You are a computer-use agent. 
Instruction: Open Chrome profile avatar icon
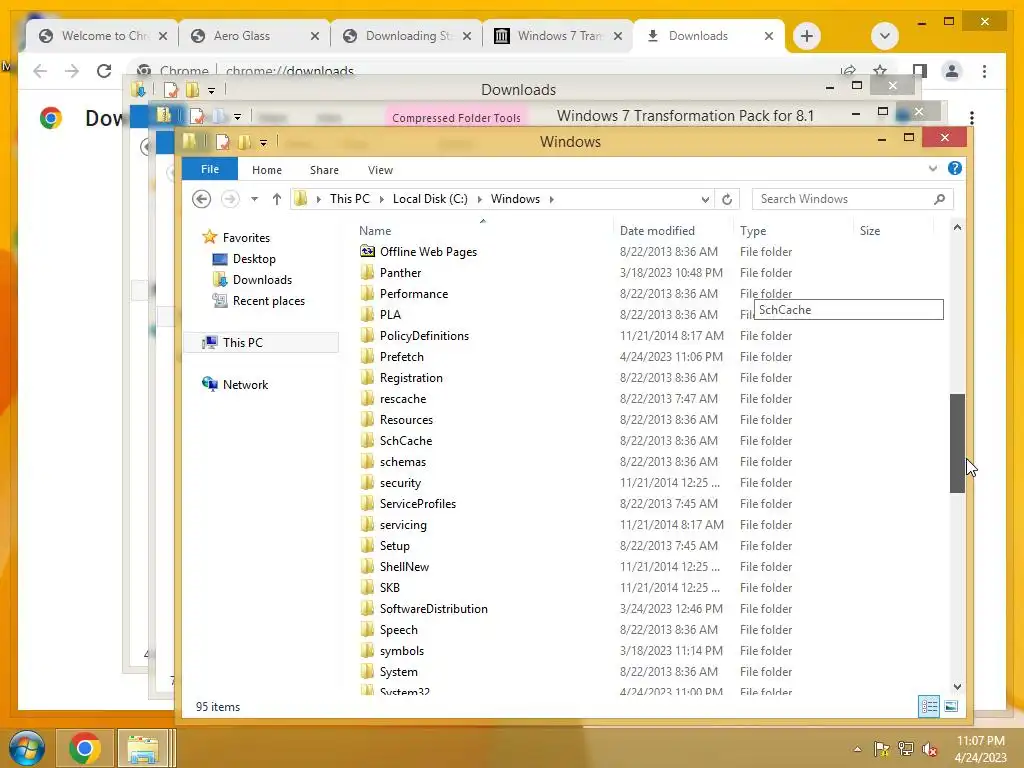952,71
